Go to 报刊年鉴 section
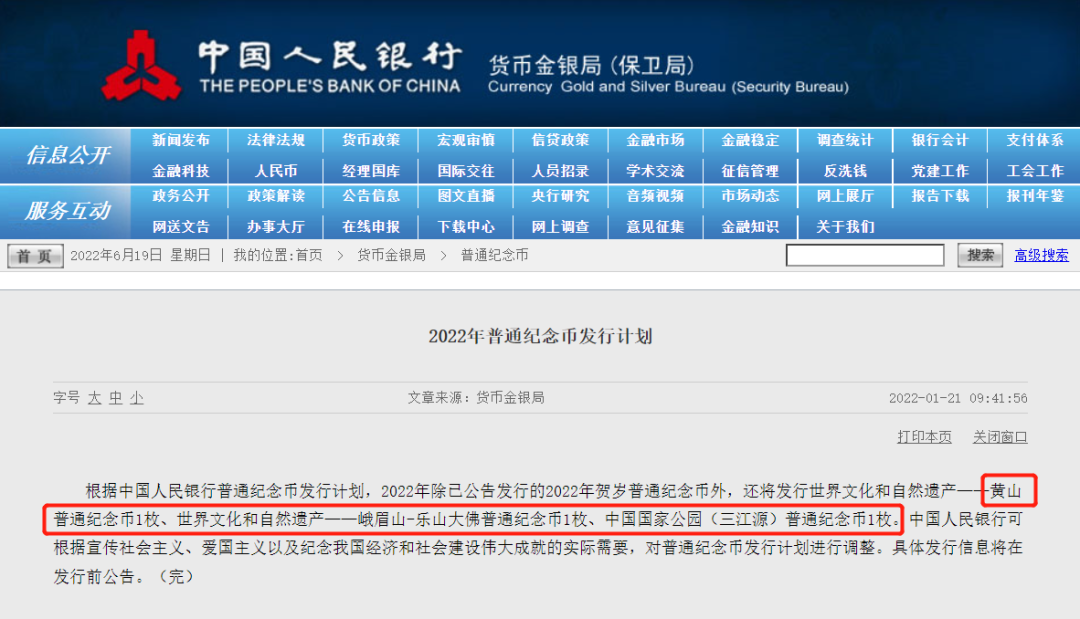Screen dimensions: 1080x619 tap(1035, 196)
